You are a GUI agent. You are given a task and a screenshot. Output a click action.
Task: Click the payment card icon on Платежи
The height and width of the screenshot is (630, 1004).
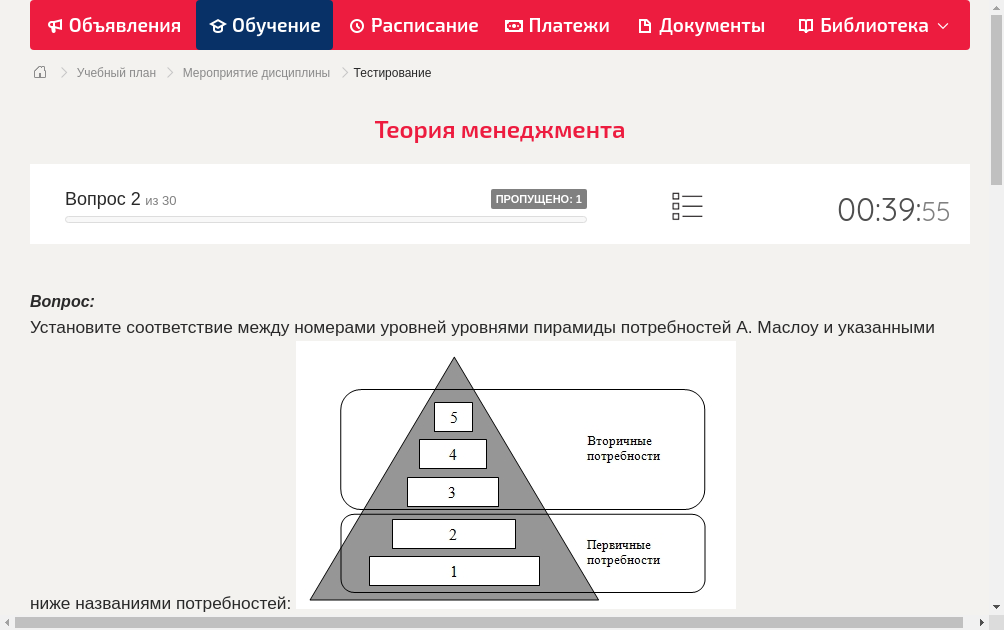(x=512, y=25)
